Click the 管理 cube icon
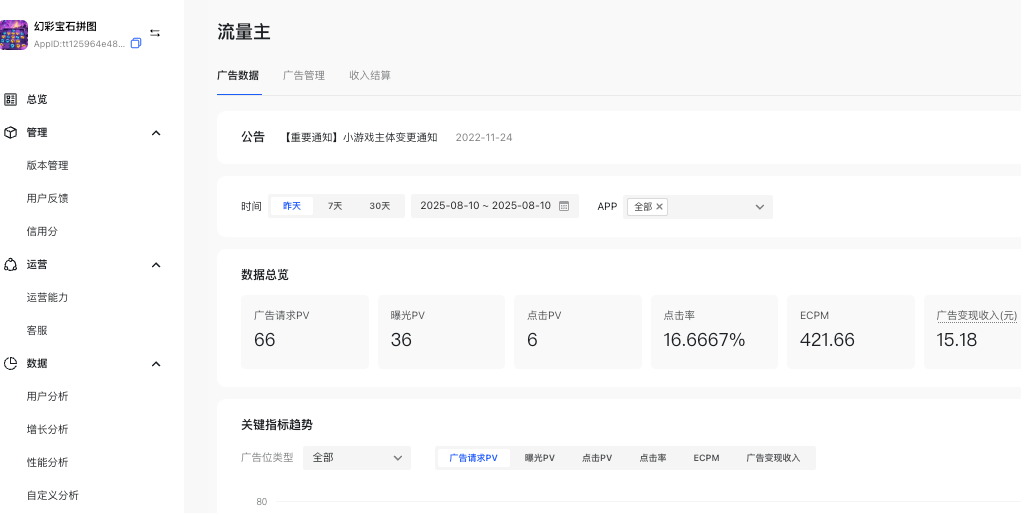 [x=11, y=132]
